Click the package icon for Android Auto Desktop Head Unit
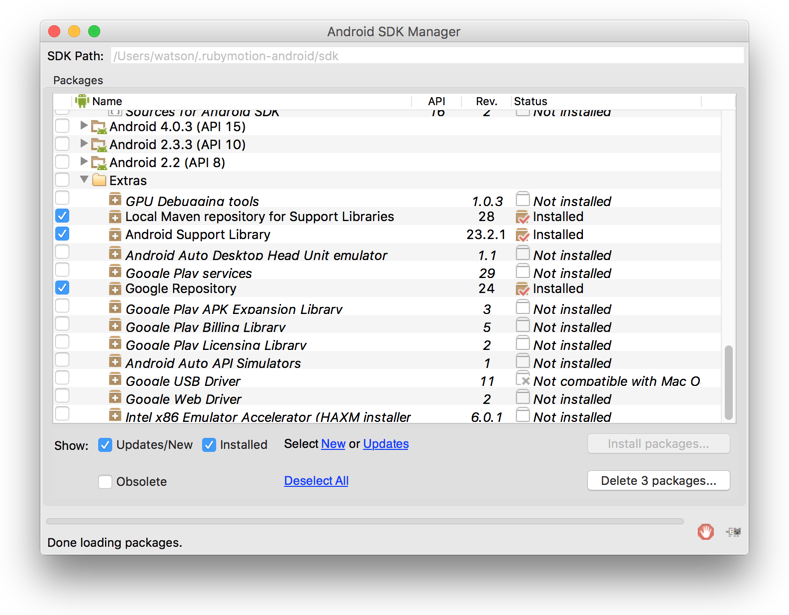Screen dimensions: 789x615 pos(115,253)
